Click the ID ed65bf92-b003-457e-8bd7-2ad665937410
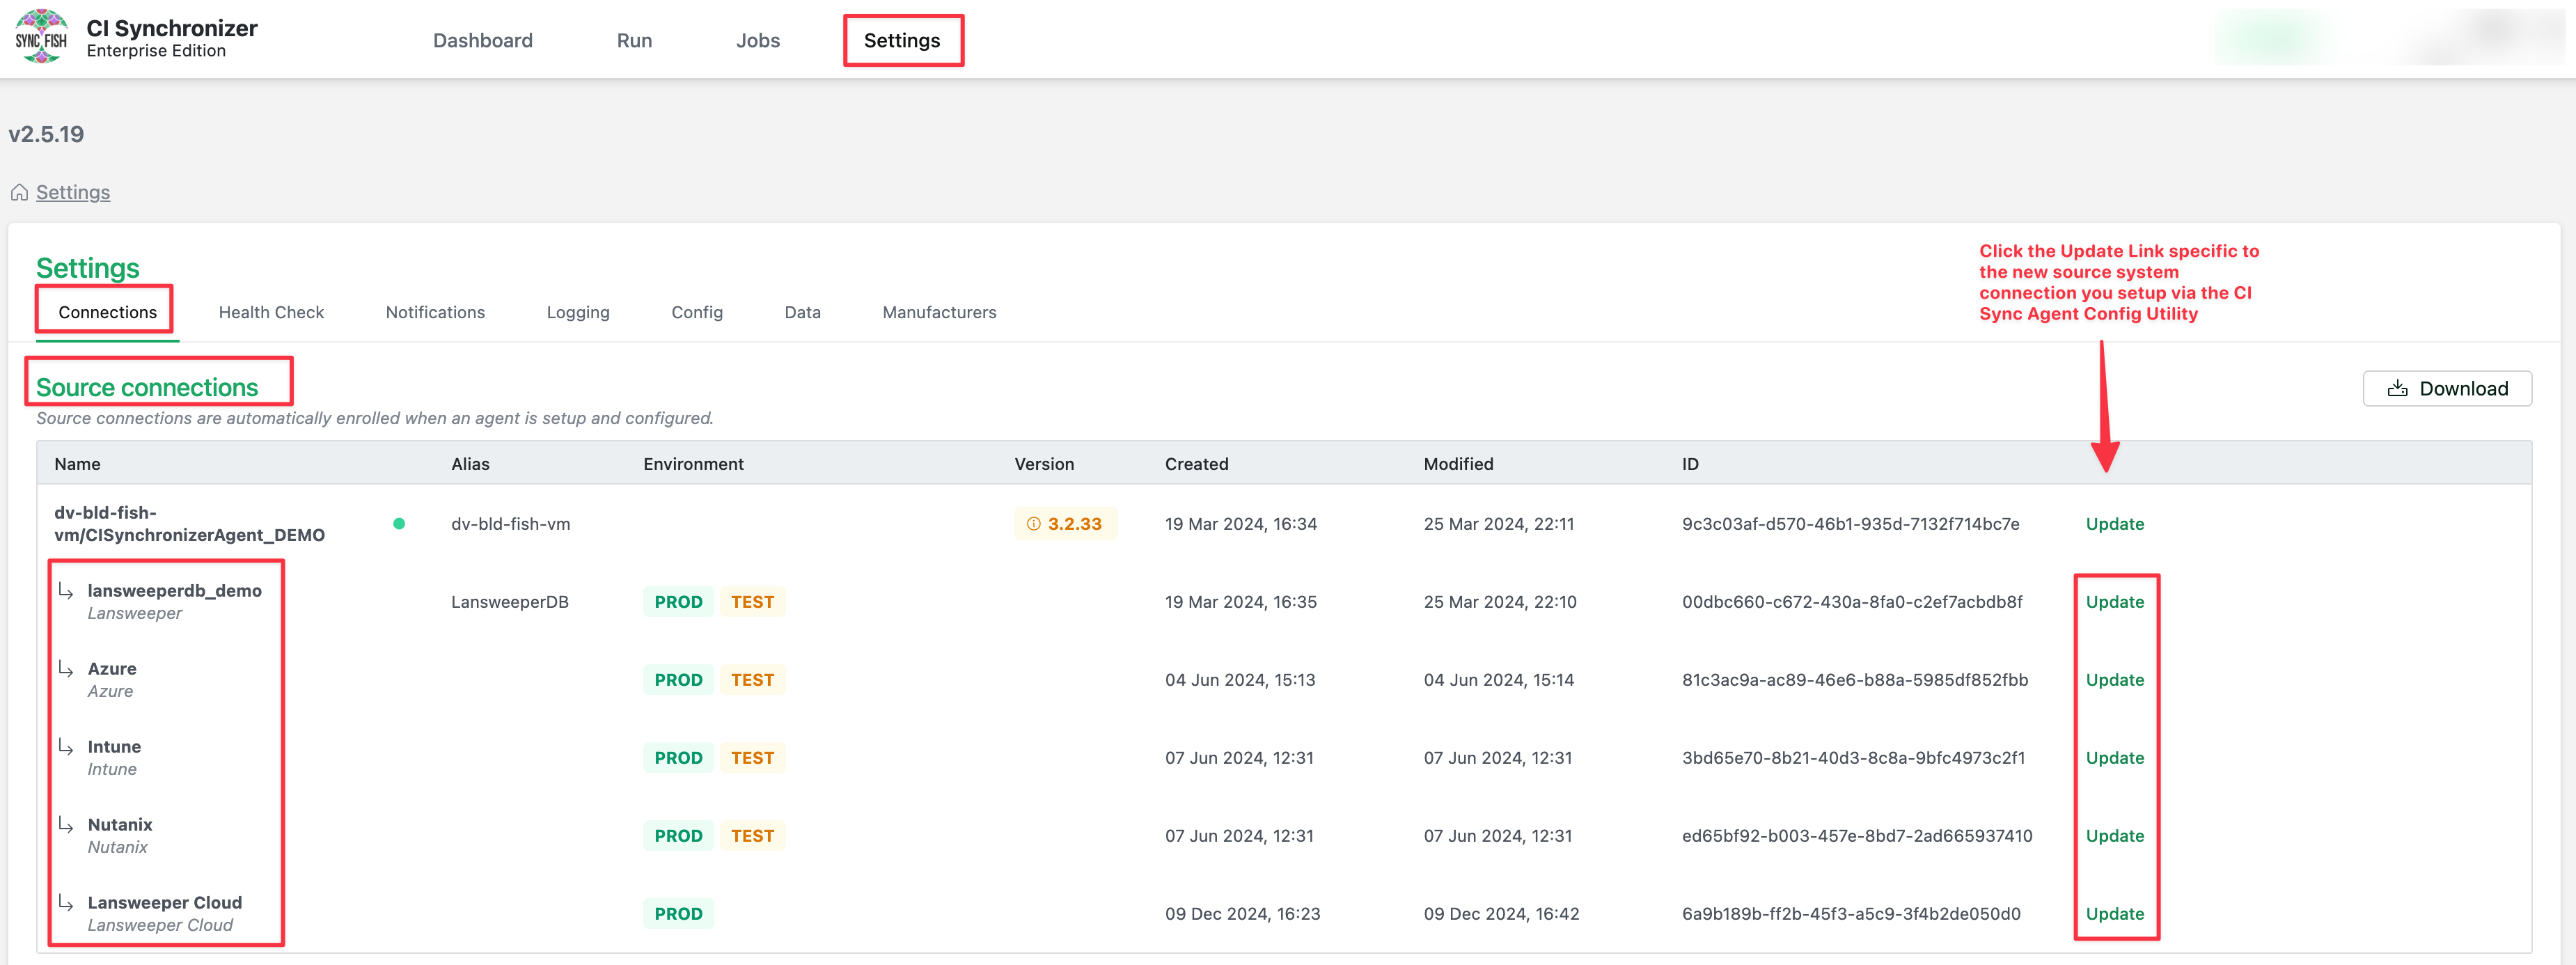Screen dimensions: 2576x965 point(1857,835)
